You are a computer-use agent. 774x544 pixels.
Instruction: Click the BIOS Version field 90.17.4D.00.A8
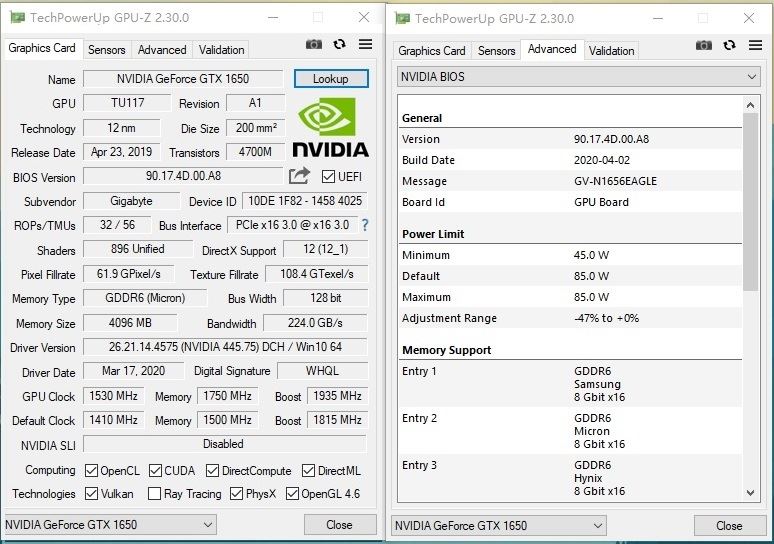coord(183,176)
